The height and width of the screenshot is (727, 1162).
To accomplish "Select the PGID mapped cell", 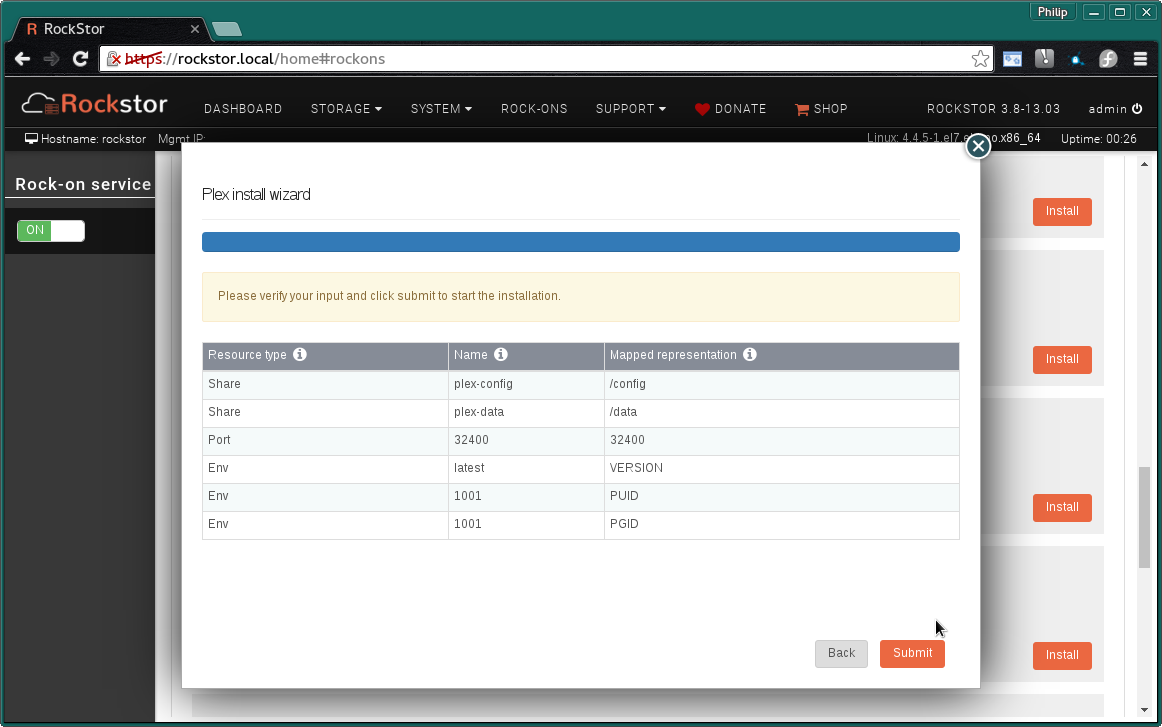I will [x=782, y=525].
